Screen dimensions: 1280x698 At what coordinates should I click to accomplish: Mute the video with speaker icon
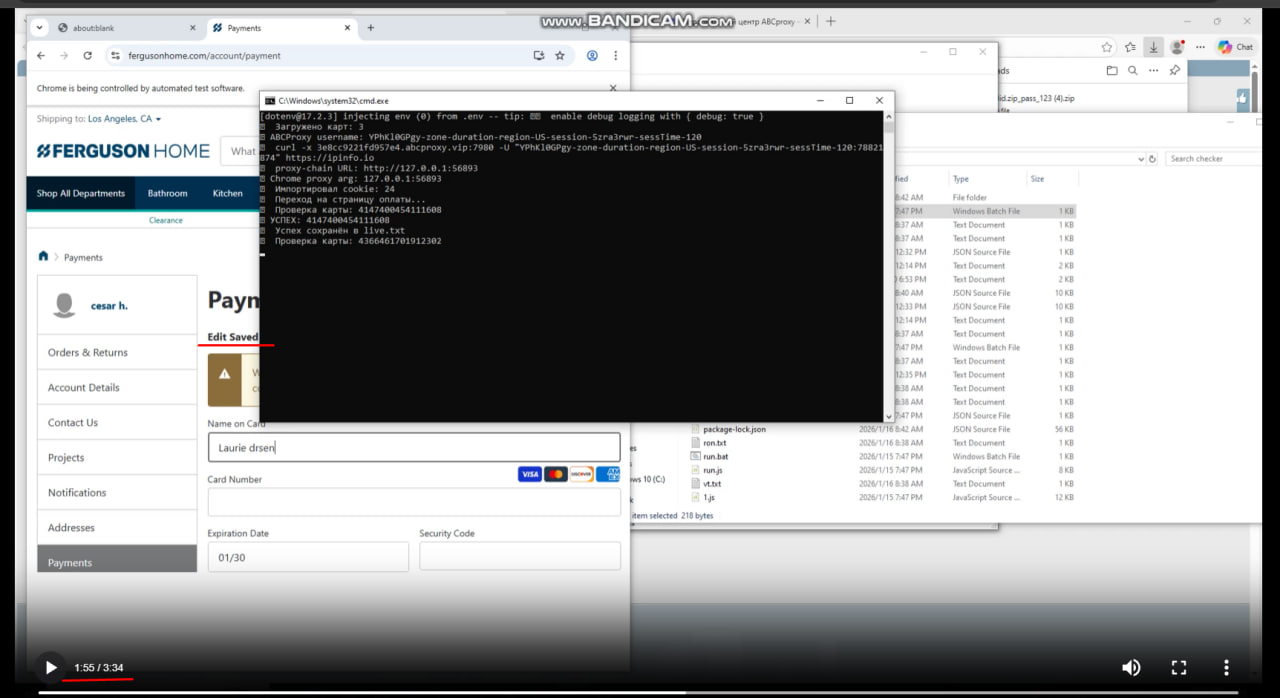click(1131, 667)
